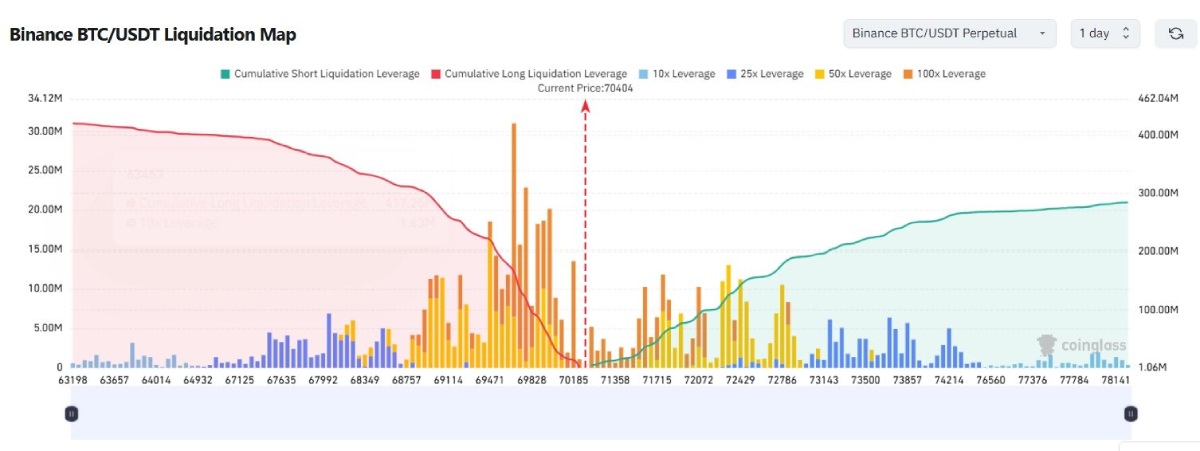Open the Binance BTC/USDT Perpetual dropdown
The height and width of the screenshot is (451, 1200).
pos(950,33)
